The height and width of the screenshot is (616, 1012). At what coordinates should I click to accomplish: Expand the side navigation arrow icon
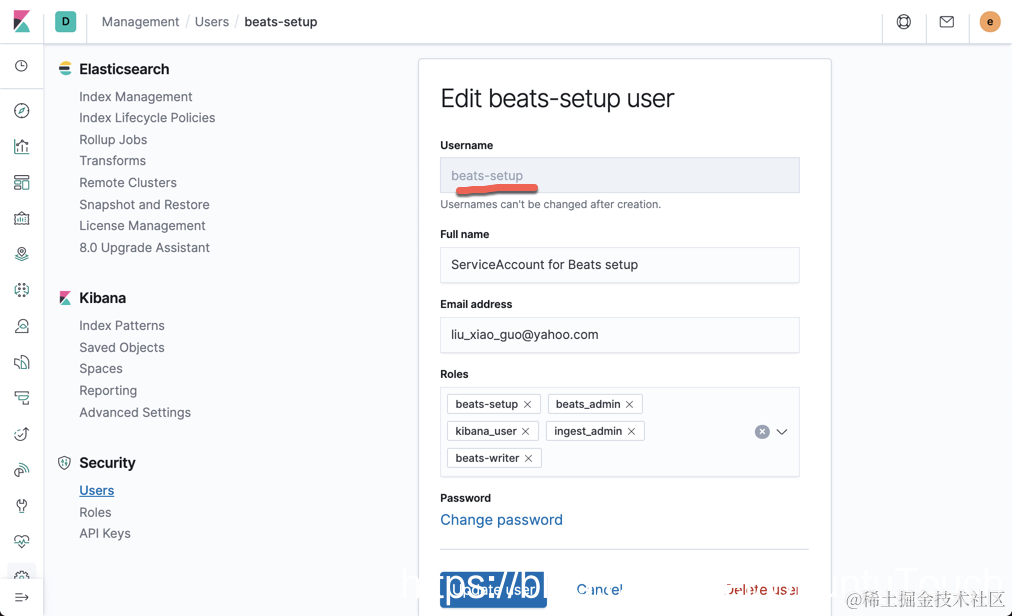pyautogui.click(x=21, y=597)
